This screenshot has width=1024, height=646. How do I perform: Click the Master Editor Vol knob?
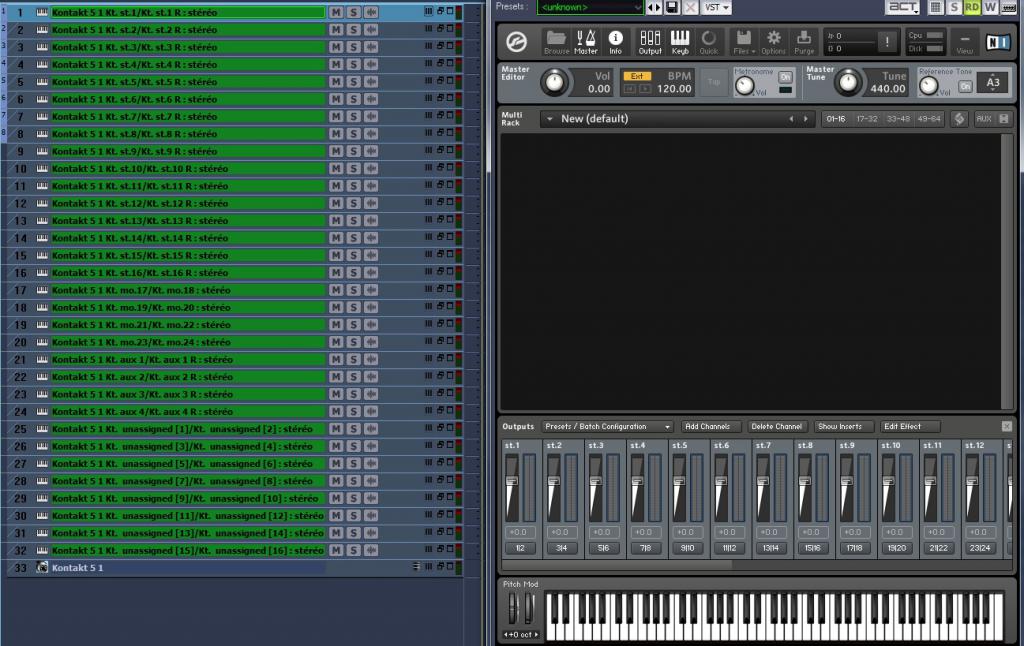(554, 83)
